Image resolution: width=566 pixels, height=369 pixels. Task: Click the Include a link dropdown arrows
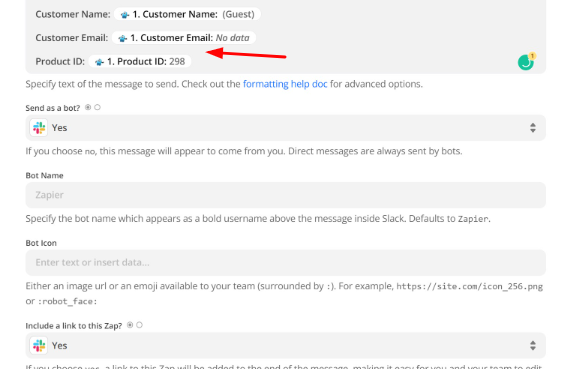coord(533,346)
